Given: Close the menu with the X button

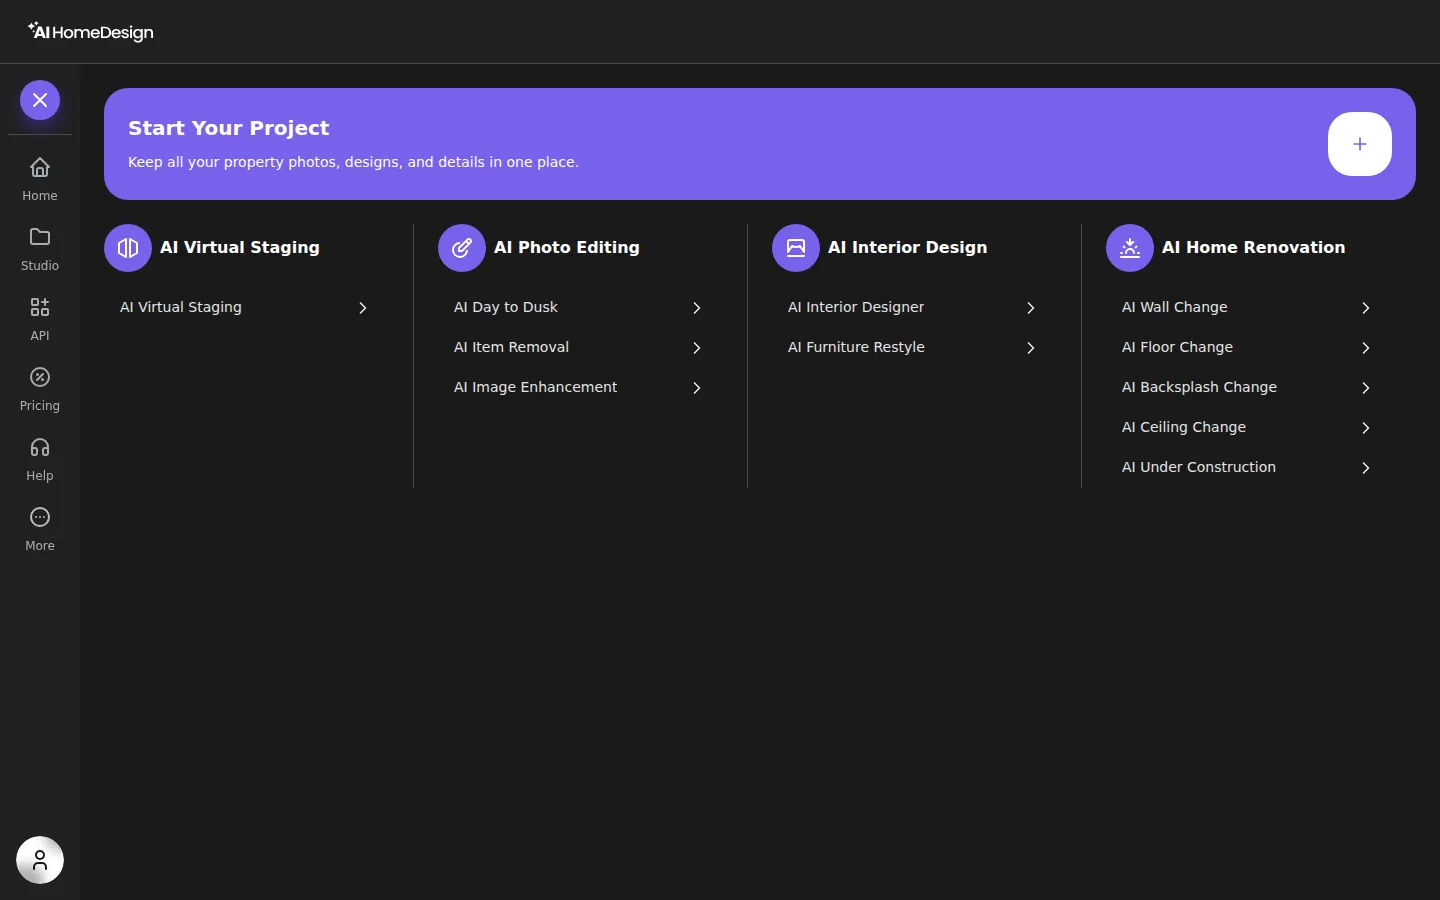Looking at the screenshot, I should point(40,100).
